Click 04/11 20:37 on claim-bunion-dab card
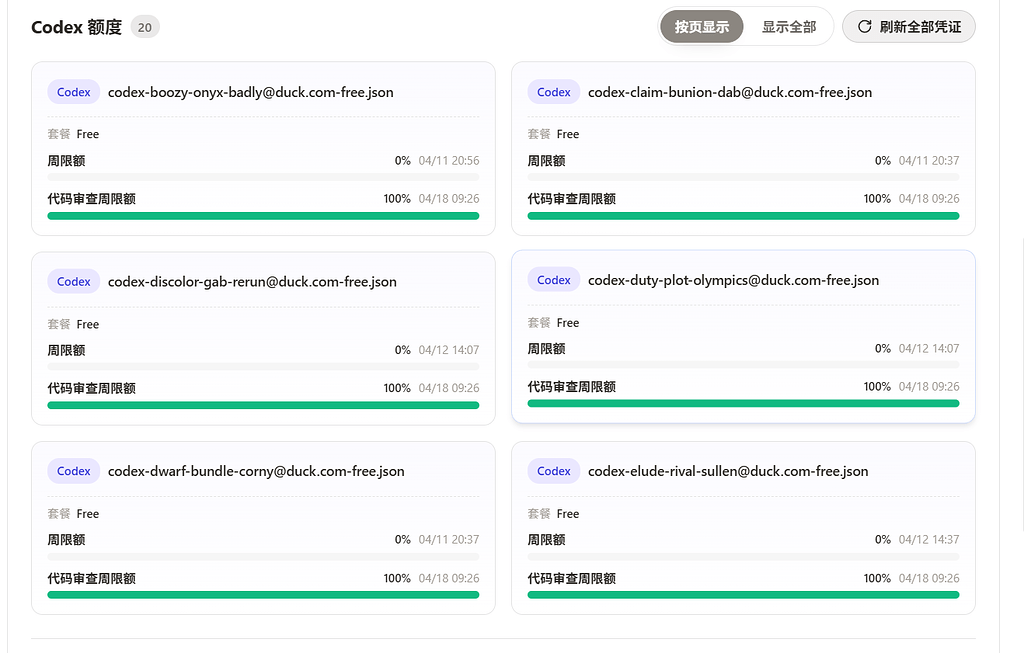This screenshot has width=1024, height=653. click(929, 161)
